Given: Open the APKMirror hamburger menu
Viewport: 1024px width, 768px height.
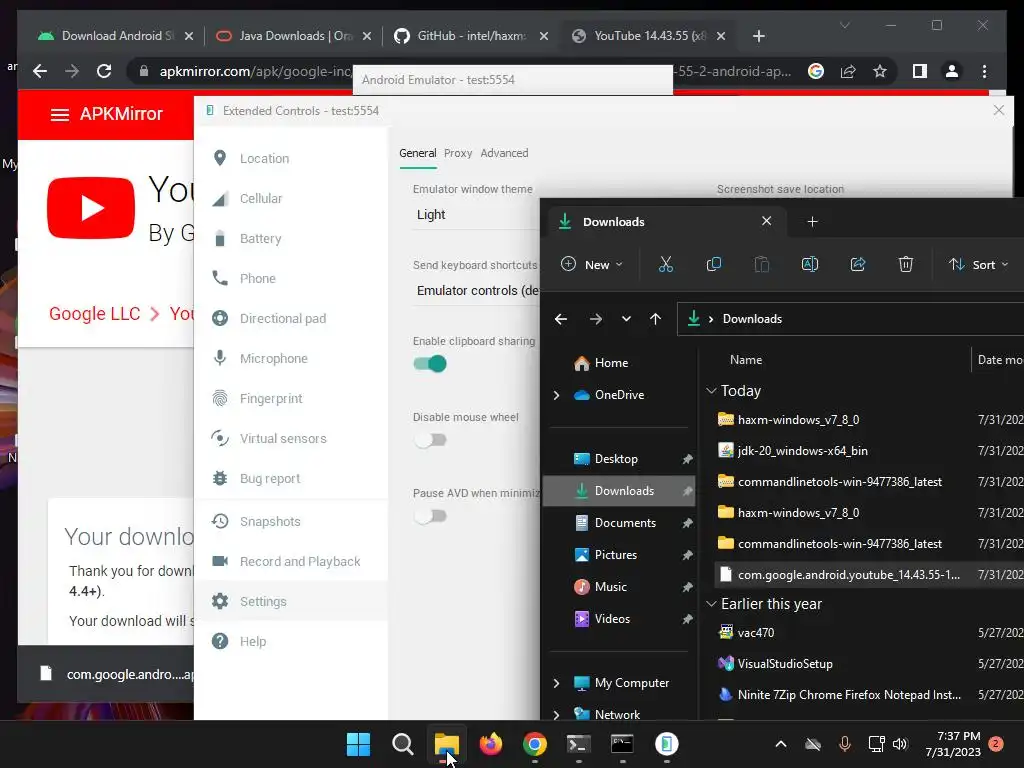Looking at the screenshot, I should [59, 115].
